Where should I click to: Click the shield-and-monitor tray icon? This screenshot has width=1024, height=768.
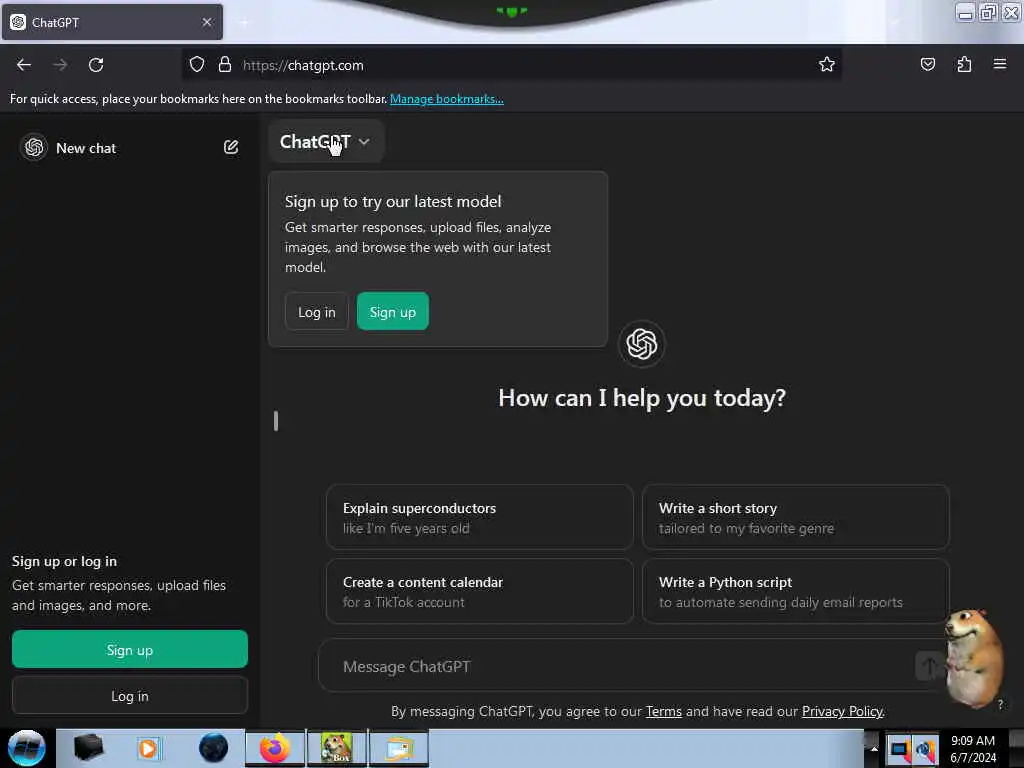pyautogui.click(x=925, y=750)
